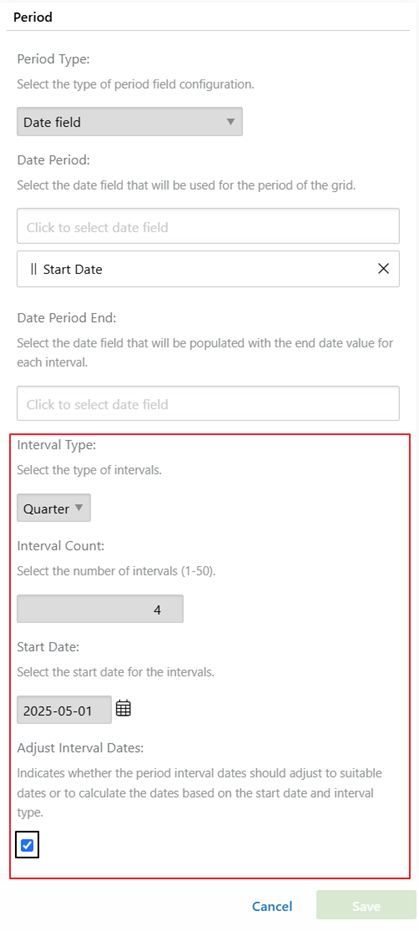
Task: Click the 'Interval Type:' label
Action: tap(57, 444)
